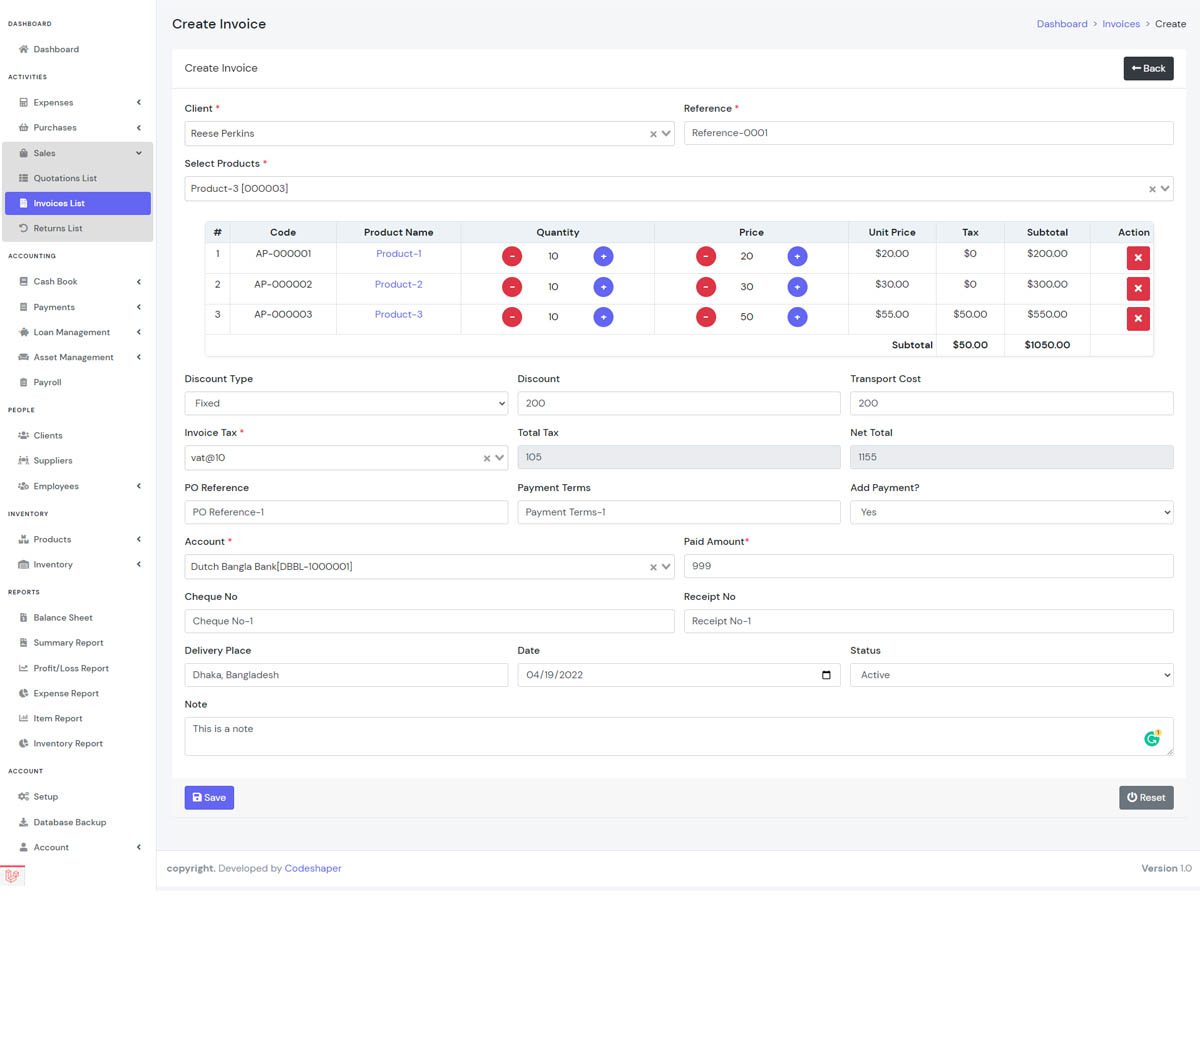Open Quotations List in the sidebar
The height and width of the screenshot is (1045, 1200).
click(65, 178)
